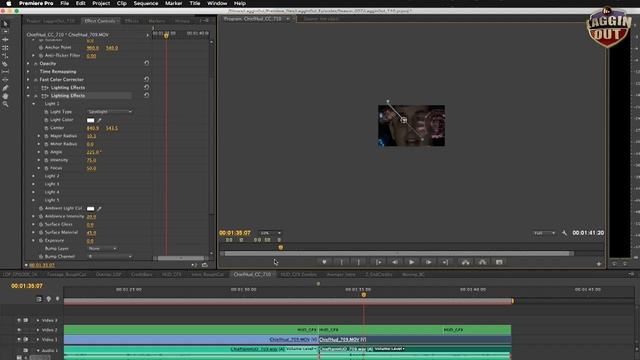Select the Razor tool
Viewport: 640px width, 360px height.
[5, 64]
